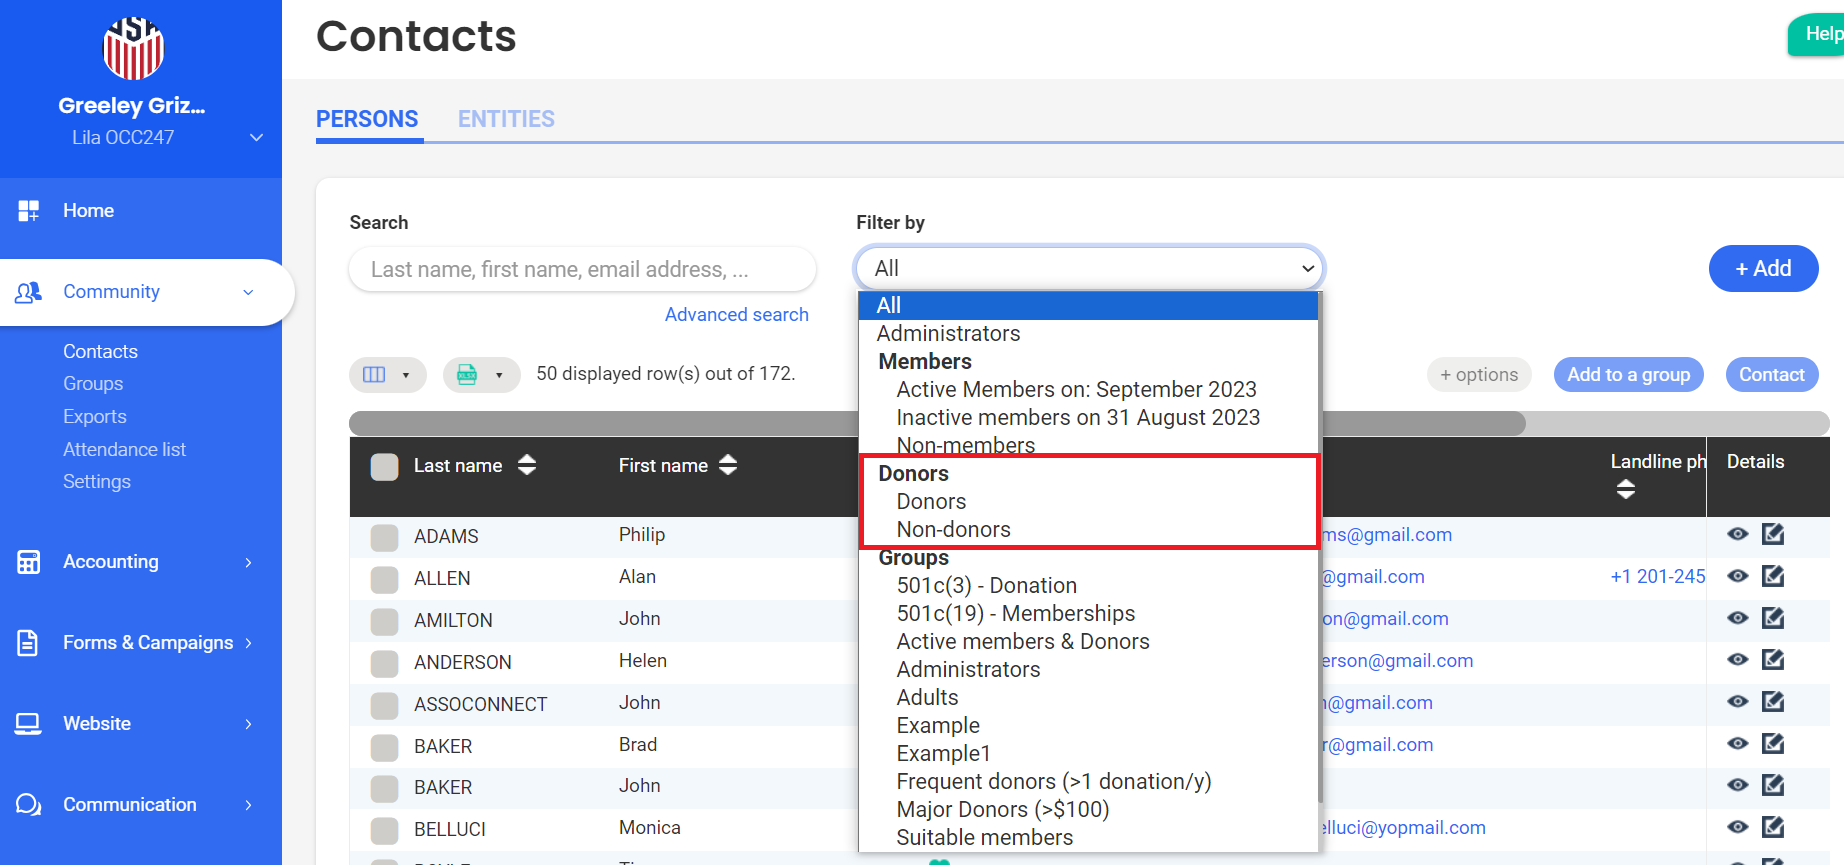Expand the print/export dropdown button

tap(481, 375)
